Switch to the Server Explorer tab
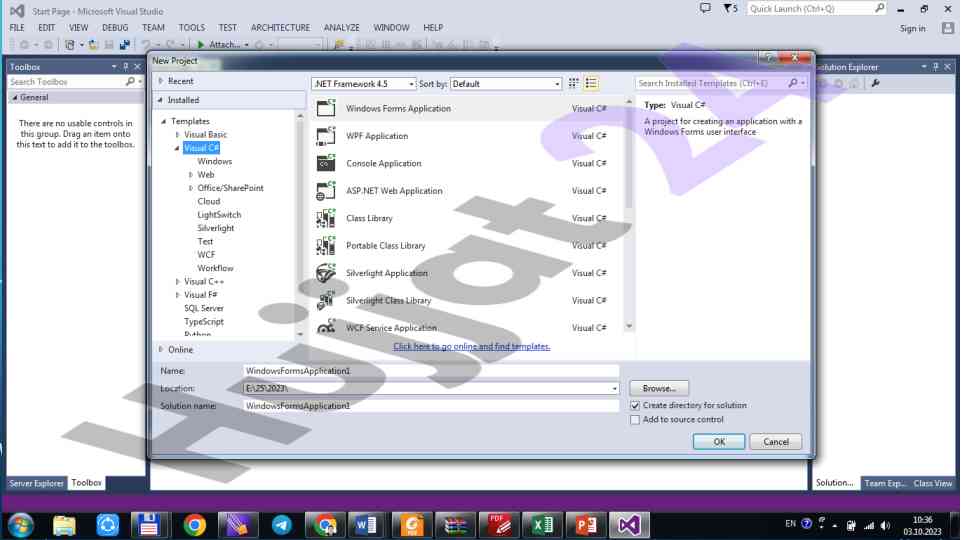Image resolution: width=961 pixels, height=540 pixels. point(36,483)
